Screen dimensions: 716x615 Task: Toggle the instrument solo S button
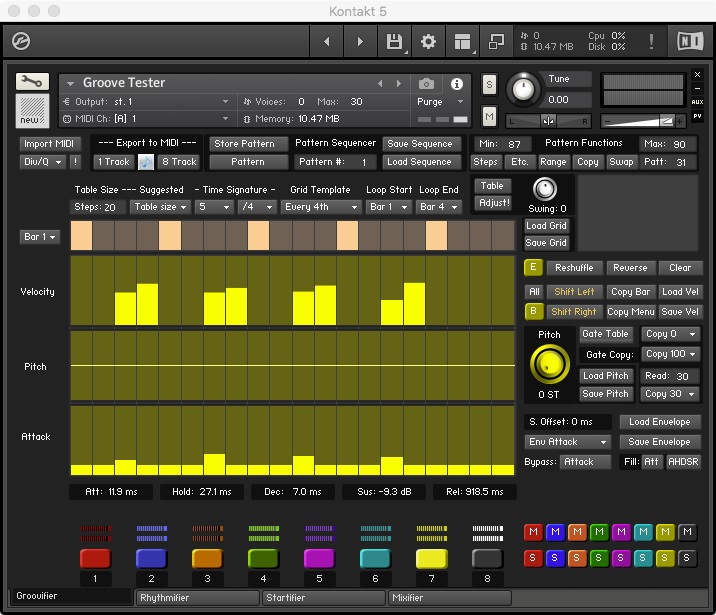(x=489, y=85)
